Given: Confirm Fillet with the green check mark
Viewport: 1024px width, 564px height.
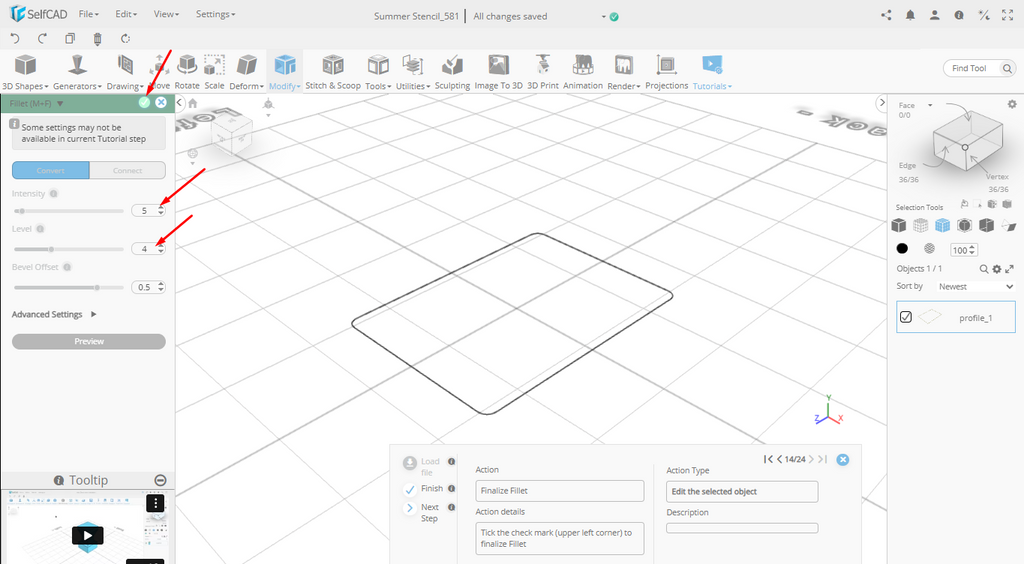Looking at the screenshot, I should (145, 103).
